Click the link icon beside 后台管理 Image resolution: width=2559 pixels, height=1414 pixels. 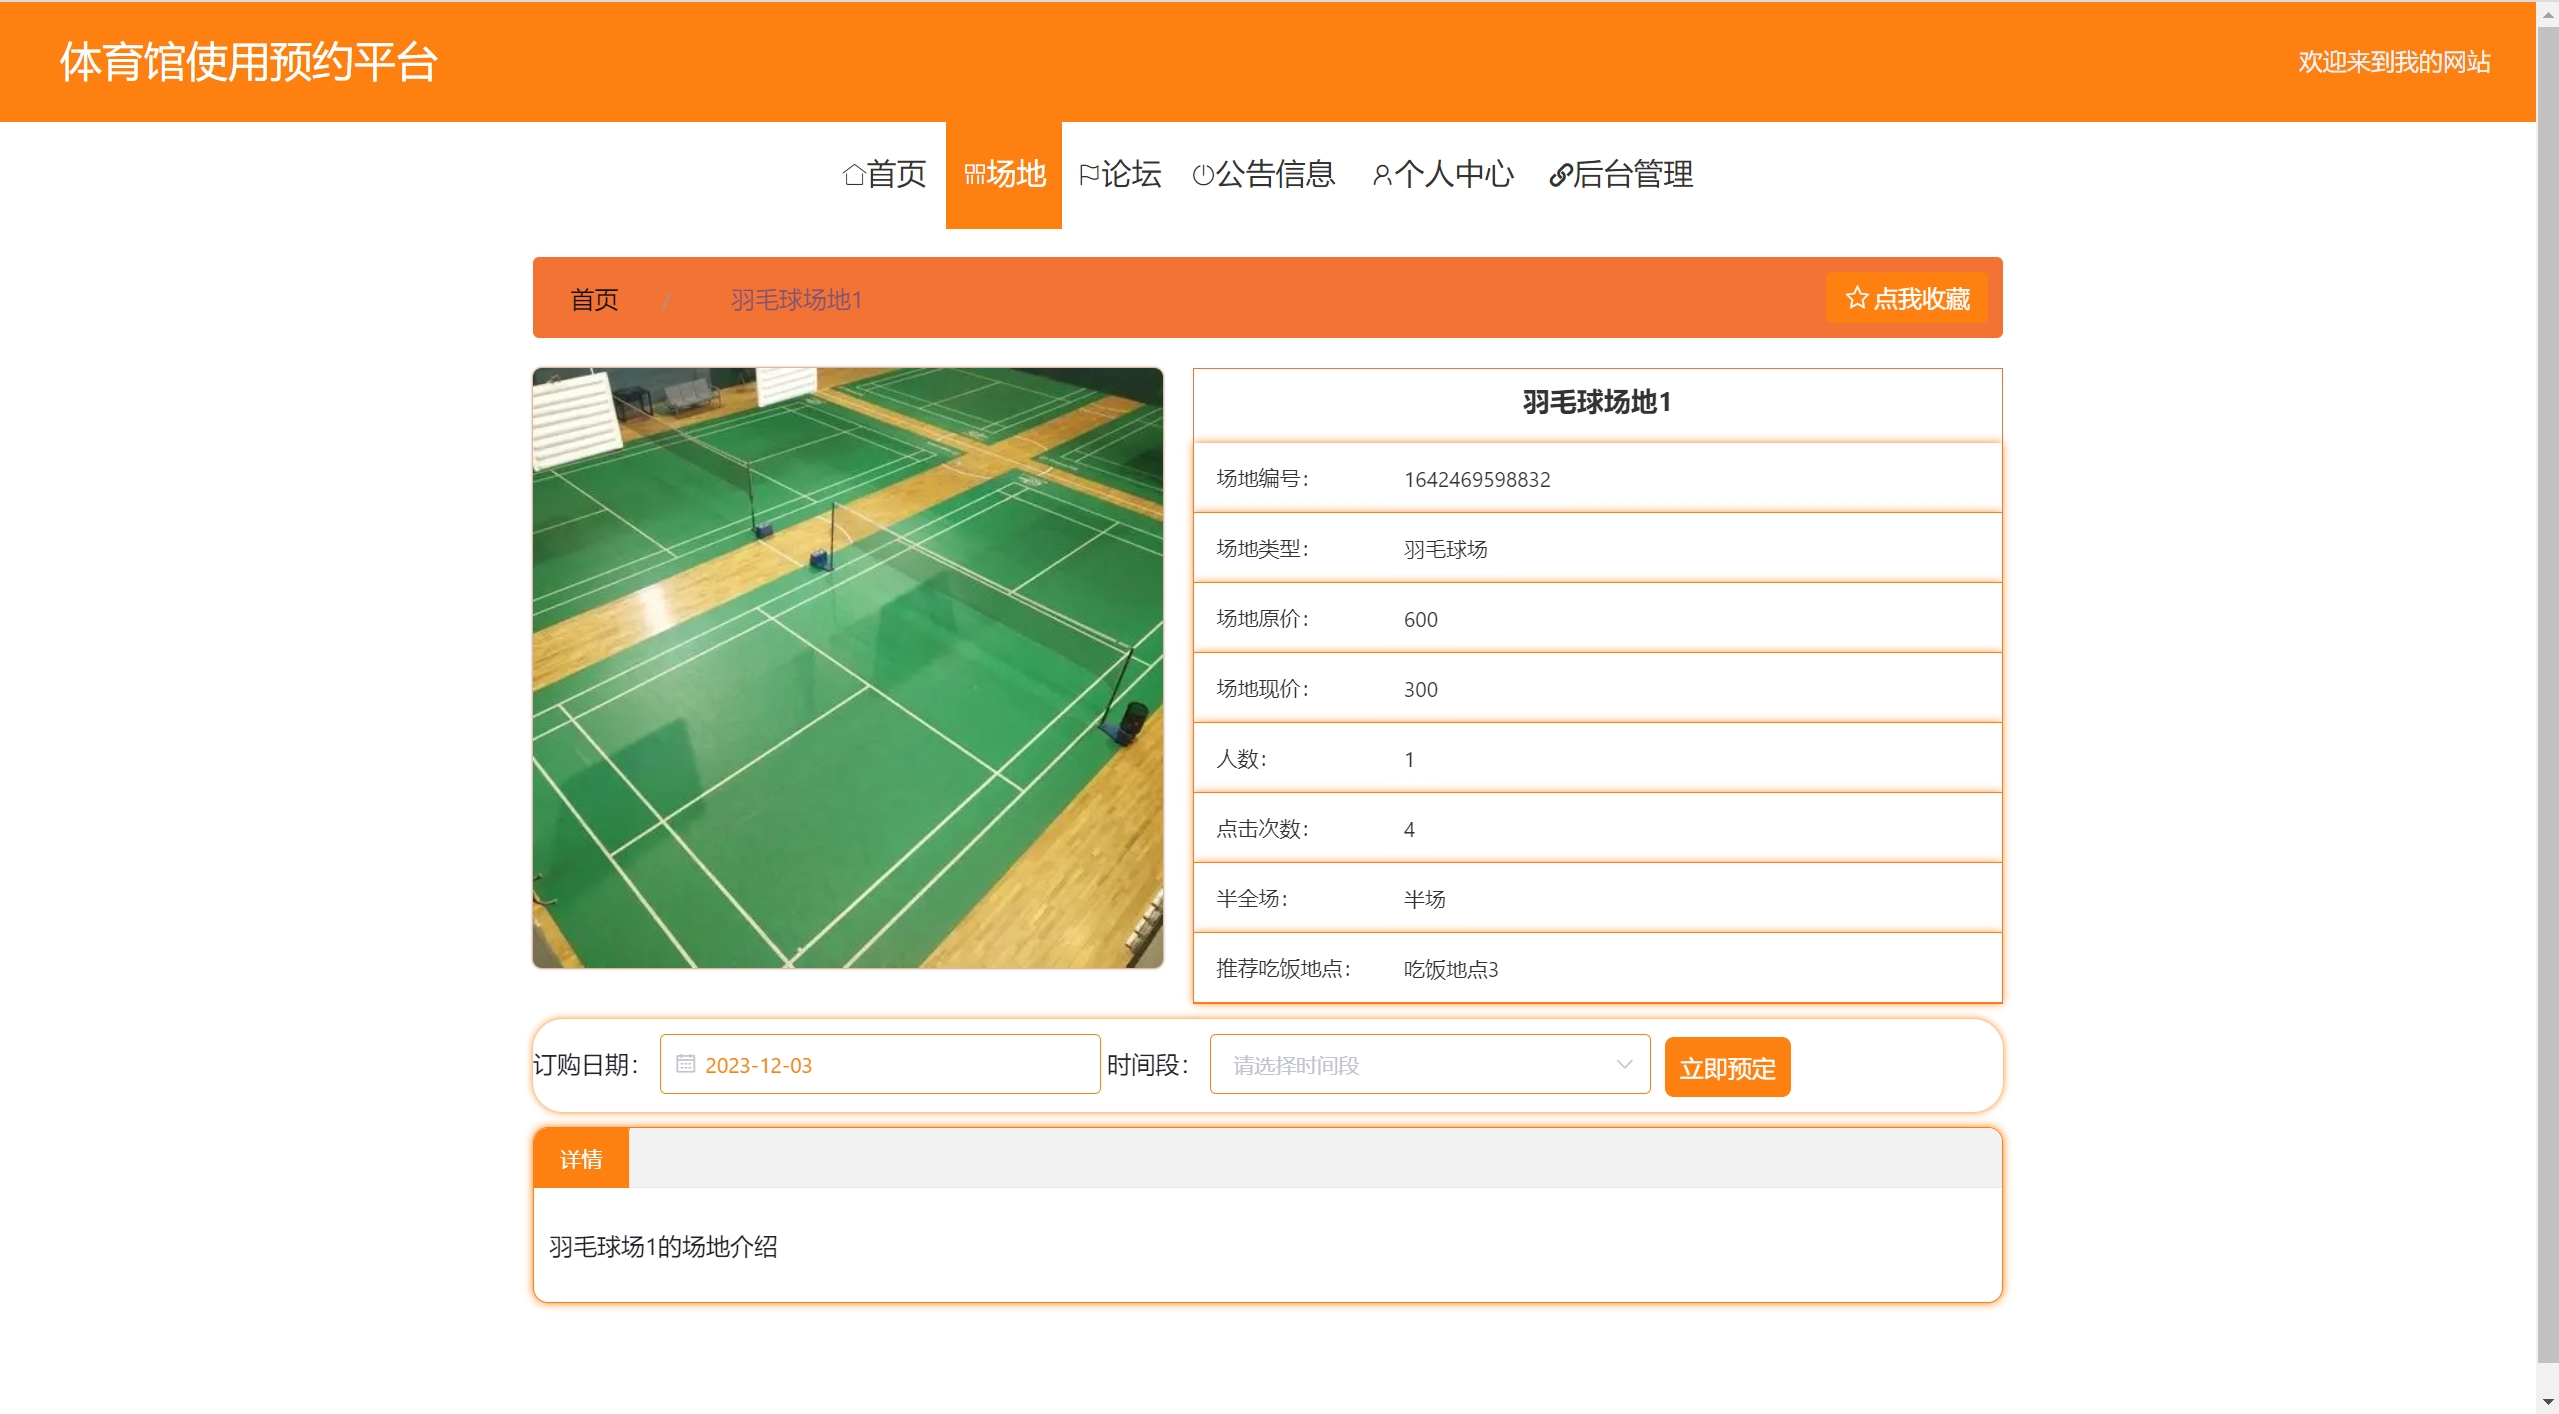(x=1559, y=175)
